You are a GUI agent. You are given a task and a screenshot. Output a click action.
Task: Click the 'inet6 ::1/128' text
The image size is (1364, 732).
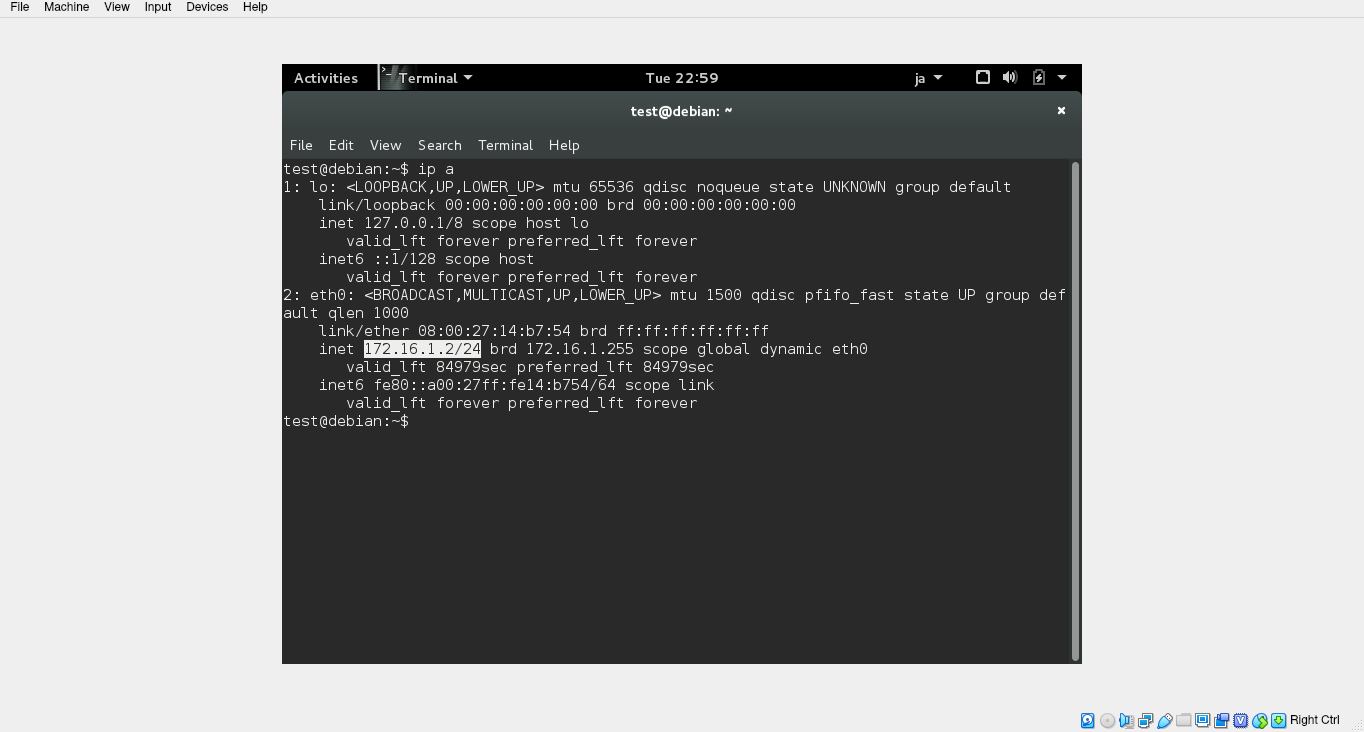coord(377,259)
